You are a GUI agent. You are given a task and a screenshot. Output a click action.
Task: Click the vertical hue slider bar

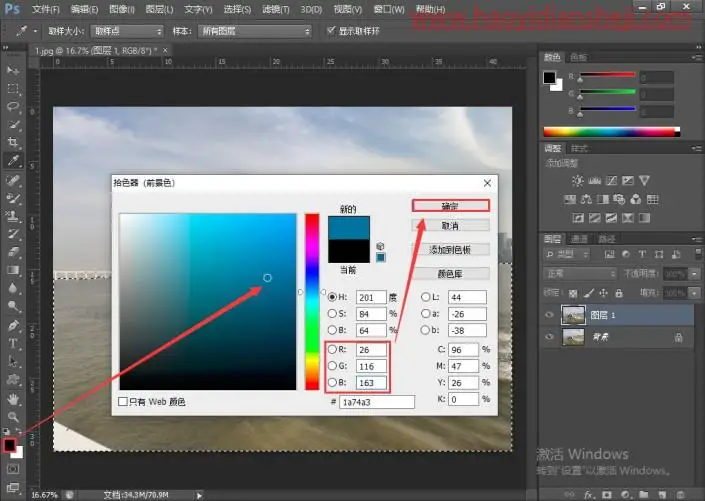click(x=312, y=302)
